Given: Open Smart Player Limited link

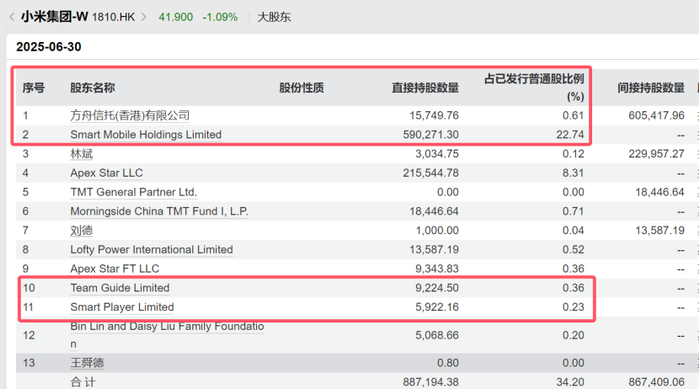Looking at the screenshot, I should [x=122, y=307].
